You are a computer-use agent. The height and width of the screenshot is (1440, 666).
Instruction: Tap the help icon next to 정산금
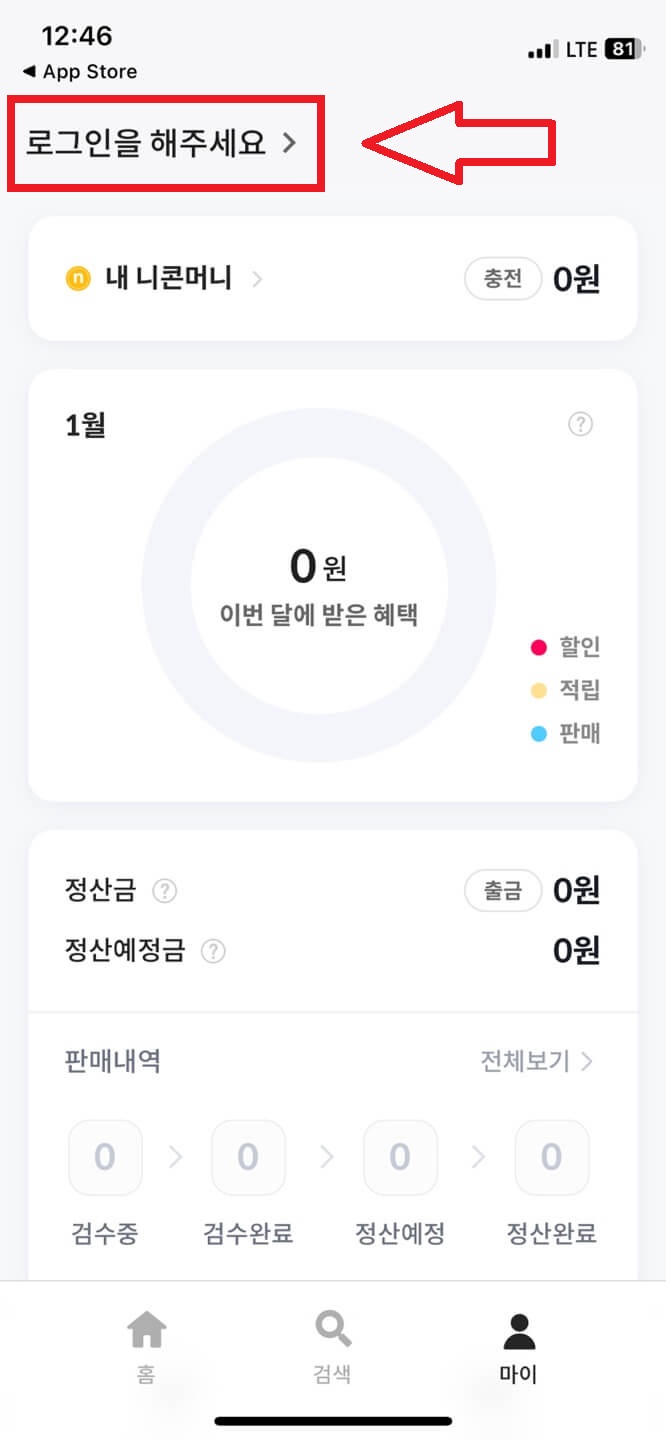pyautogui.click(x=166, y=891)
